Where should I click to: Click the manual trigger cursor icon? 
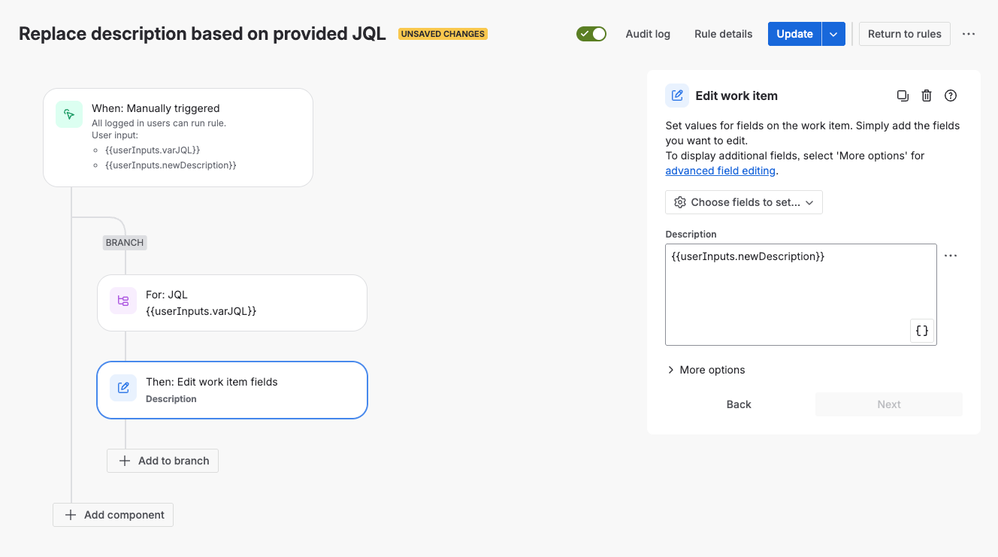tap(69, 115)
